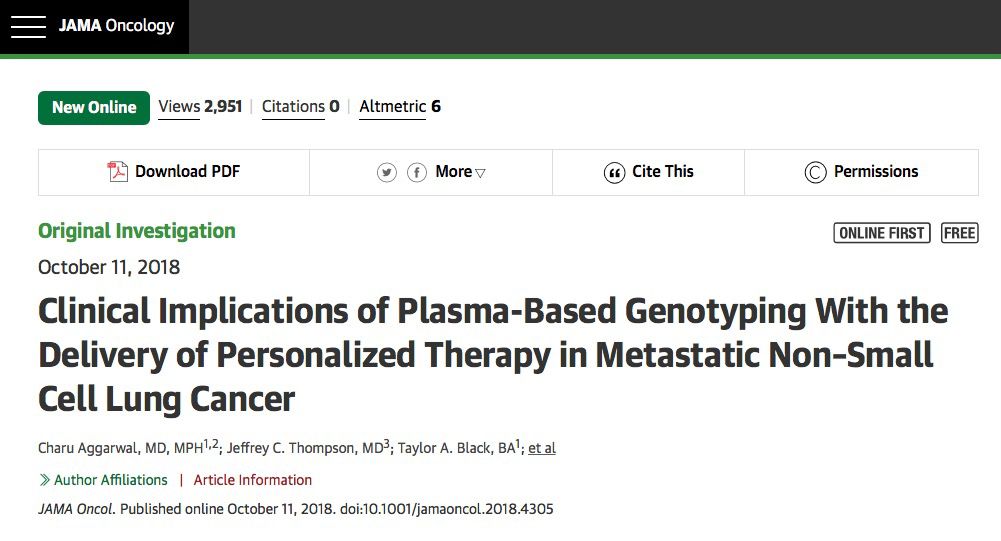This screenshot has height=541, width=1001.
Task: Open the Article Information link
Action: point(253,480)
